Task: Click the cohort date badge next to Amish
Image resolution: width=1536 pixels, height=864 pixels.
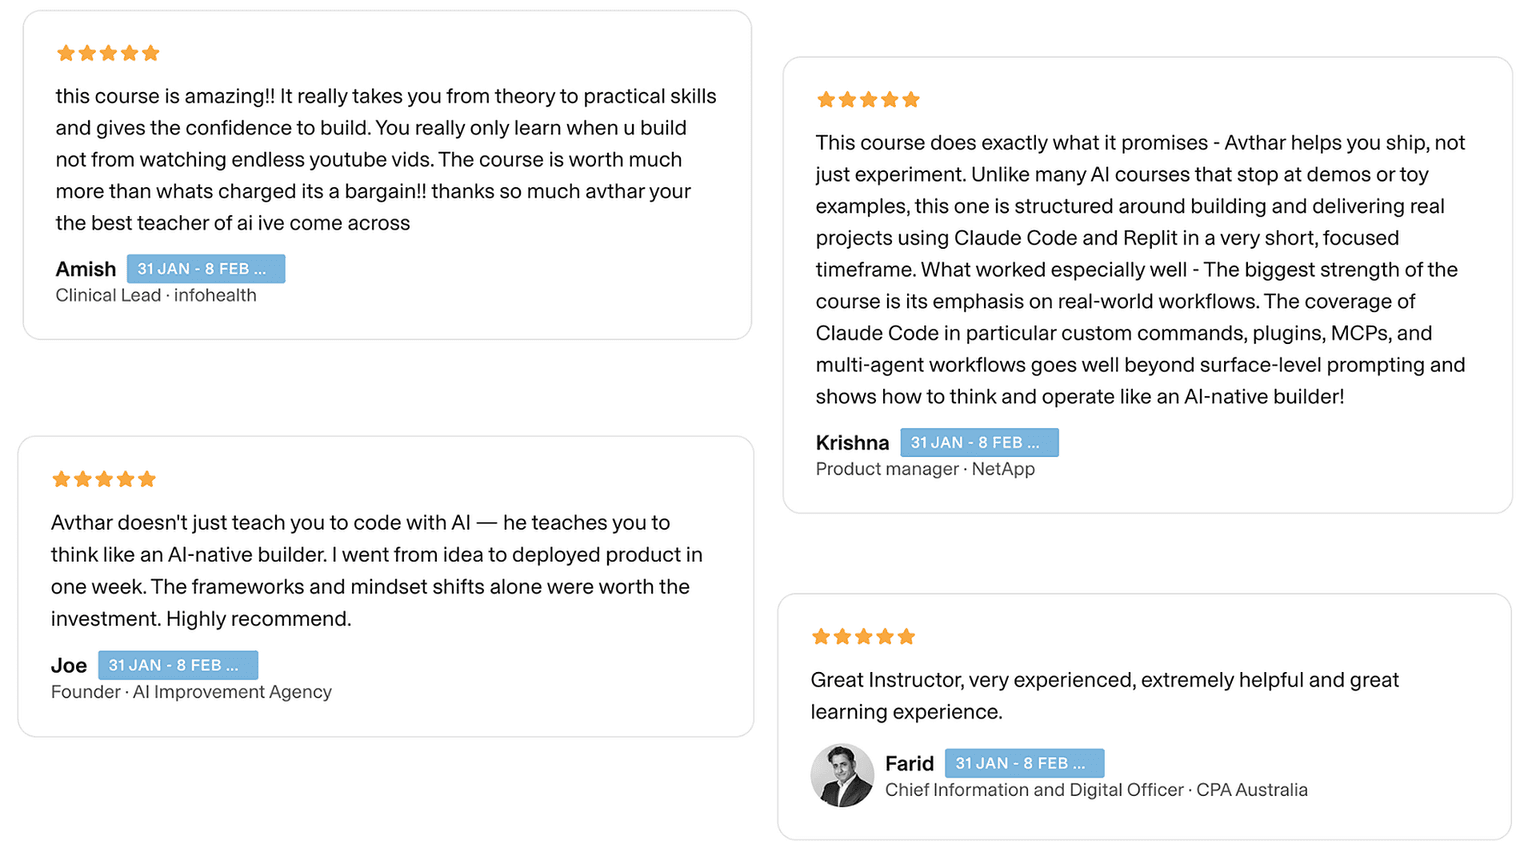Action: coord(205,269)
